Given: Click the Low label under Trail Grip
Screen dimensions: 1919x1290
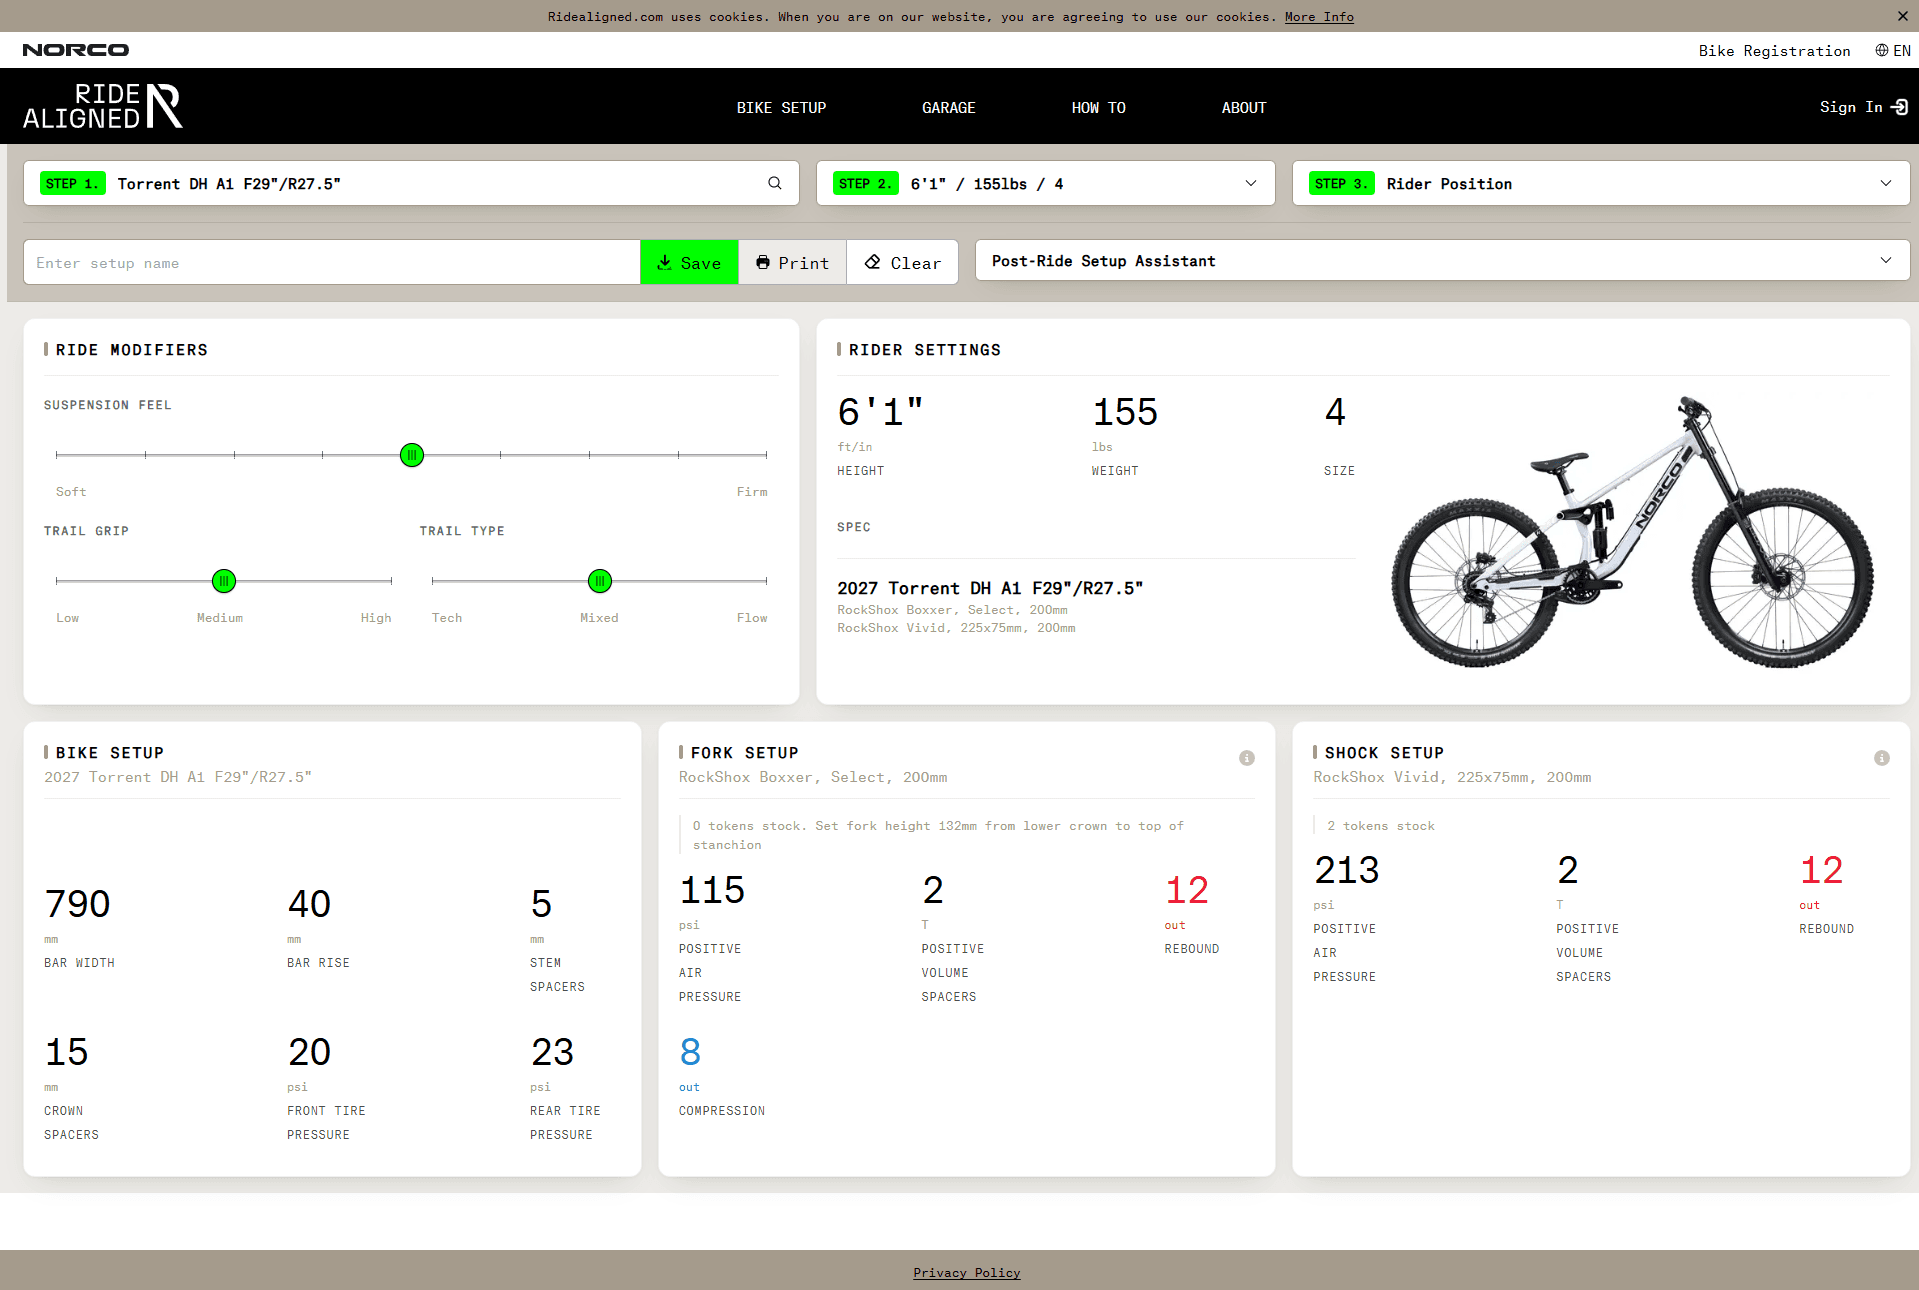Looking at the screenshot, I should coord(67,618).
